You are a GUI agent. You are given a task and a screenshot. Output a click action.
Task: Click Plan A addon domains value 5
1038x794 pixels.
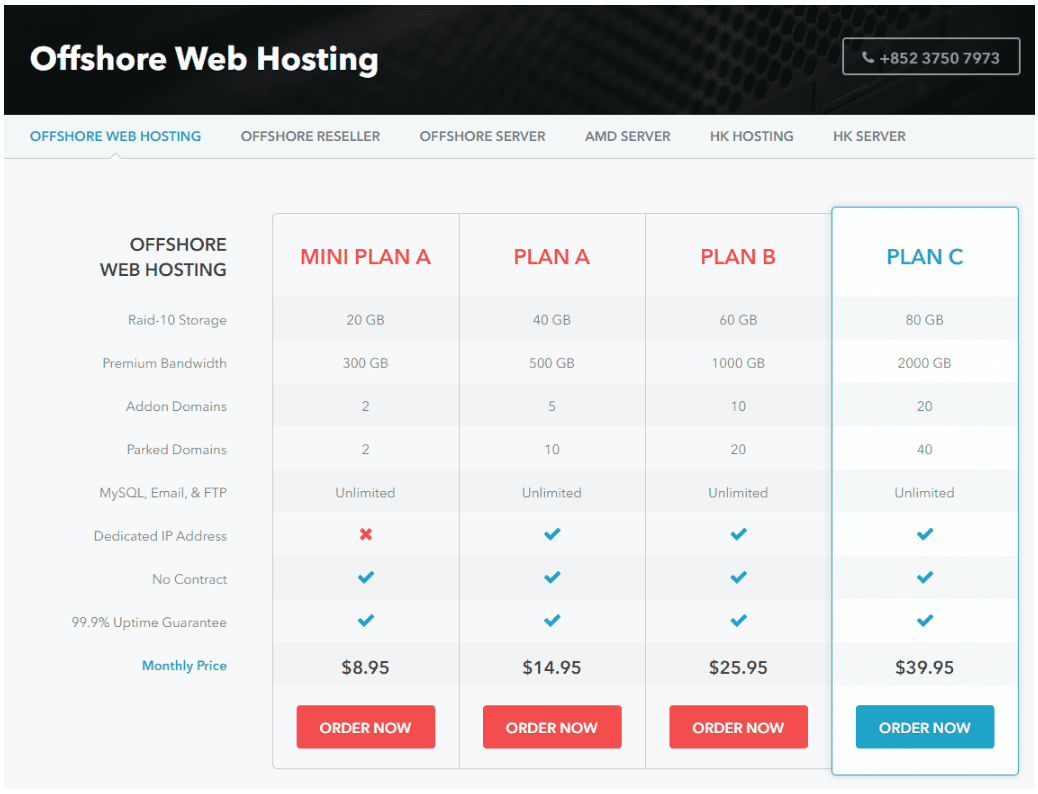click(x=551, y=406)
